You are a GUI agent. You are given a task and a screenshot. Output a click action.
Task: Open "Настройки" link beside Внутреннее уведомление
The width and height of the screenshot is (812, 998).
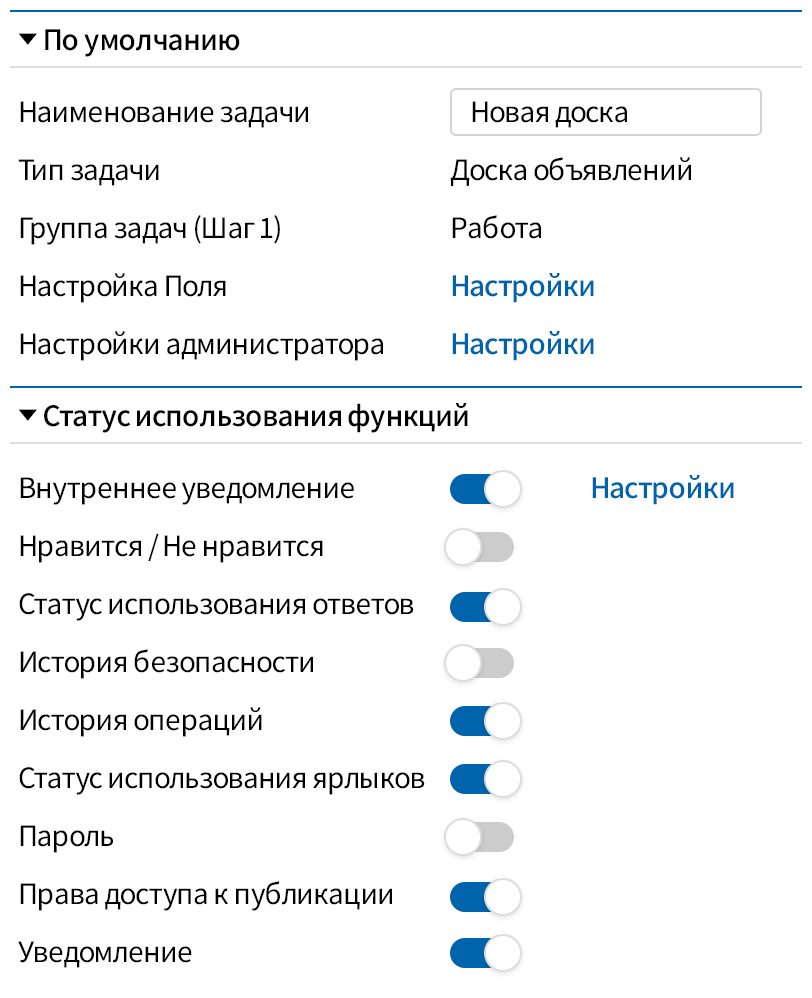(x=662, y=489)
